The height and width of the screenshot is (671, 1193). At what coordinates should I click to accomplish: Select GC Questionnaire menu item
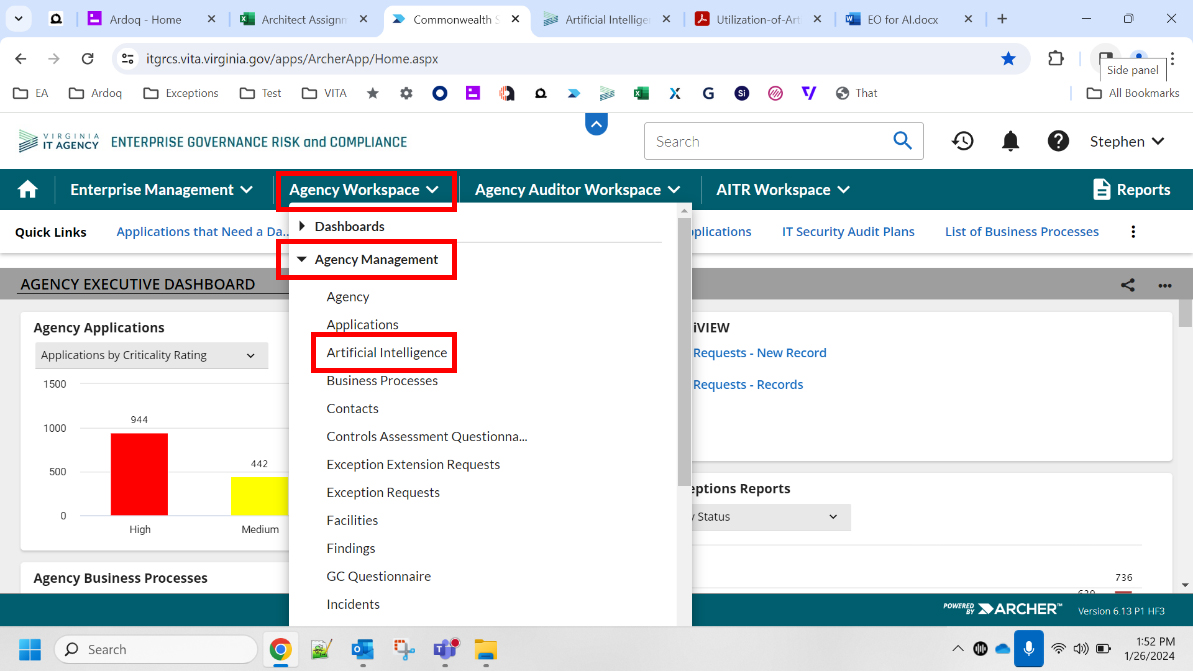click(x=378, y=576)
